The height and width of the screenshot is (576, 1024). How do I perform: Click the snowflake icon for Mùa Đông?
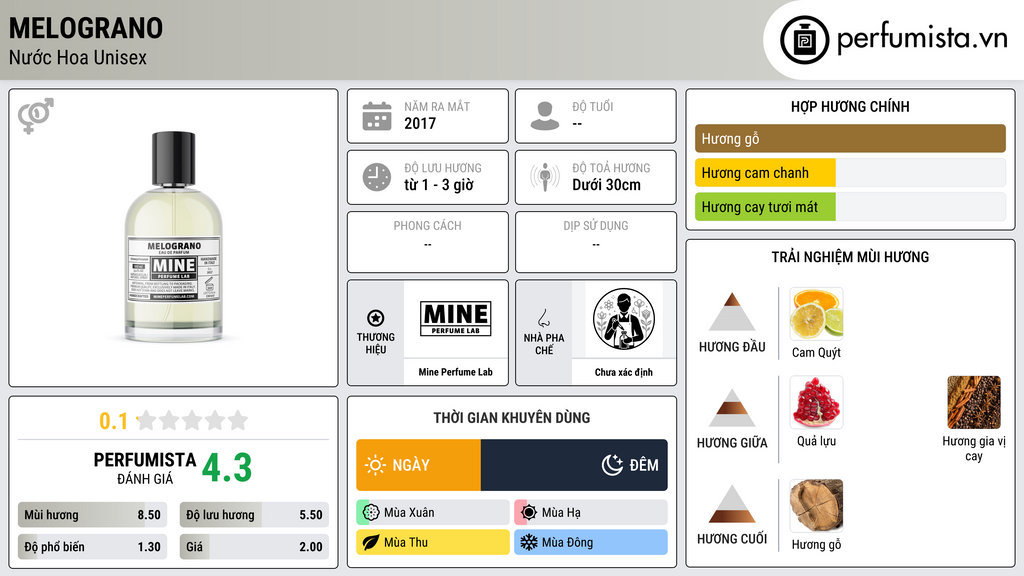tap(529, 542)
